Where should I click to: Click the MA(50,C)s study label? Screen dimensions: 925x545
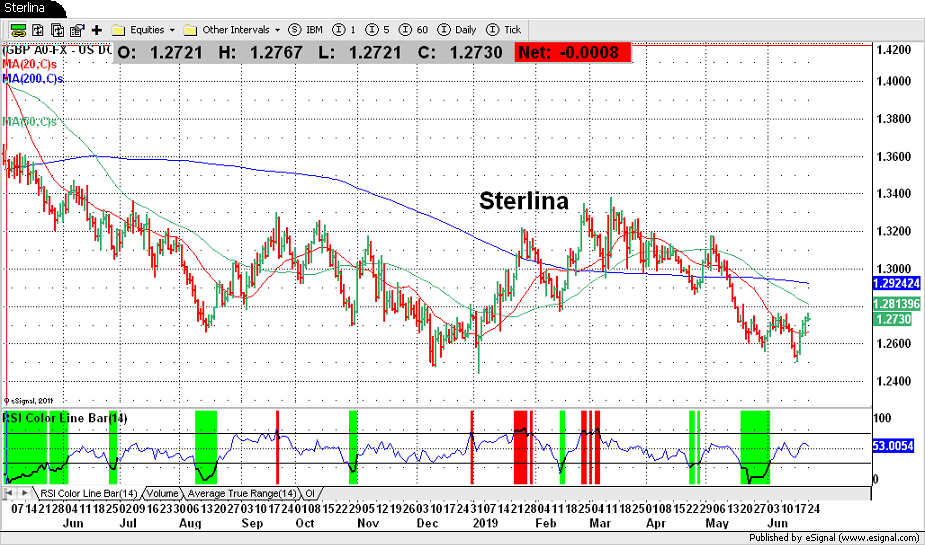click(x=29, y=122)
